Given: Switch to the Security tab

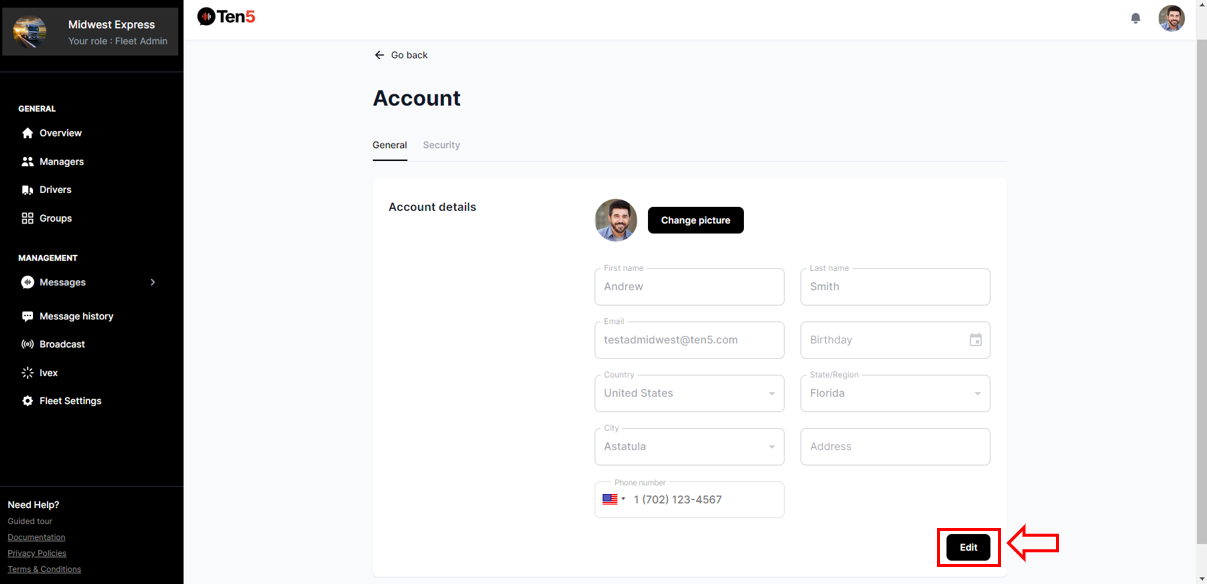Looking at the screenshot, I should tap(441, 145).
